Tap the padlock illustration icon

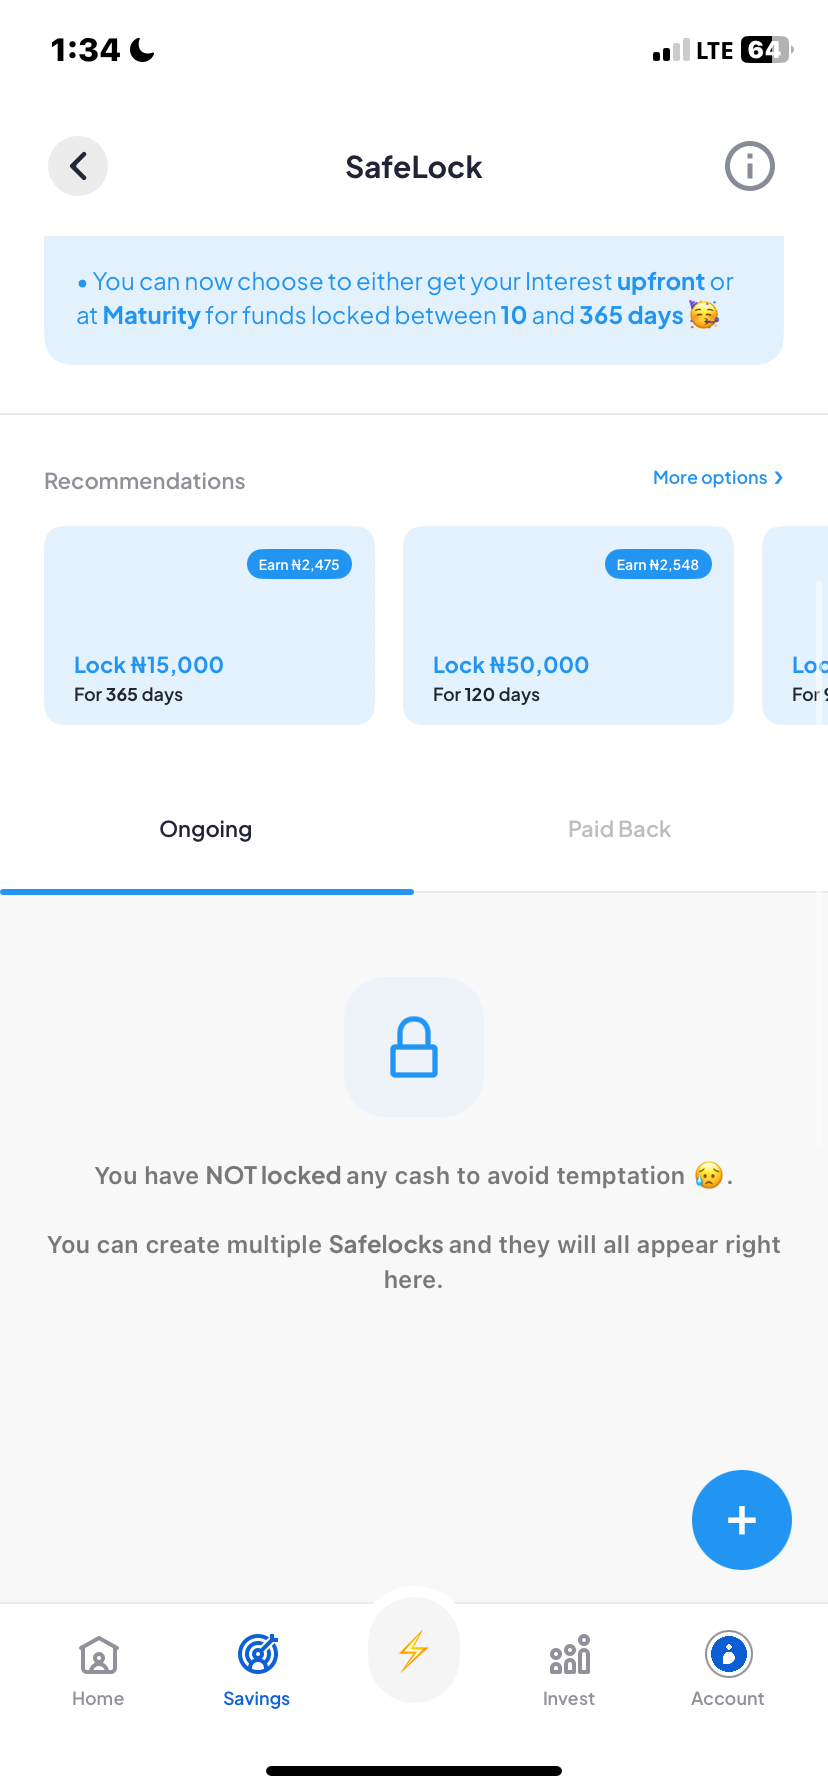point(413,1046)
